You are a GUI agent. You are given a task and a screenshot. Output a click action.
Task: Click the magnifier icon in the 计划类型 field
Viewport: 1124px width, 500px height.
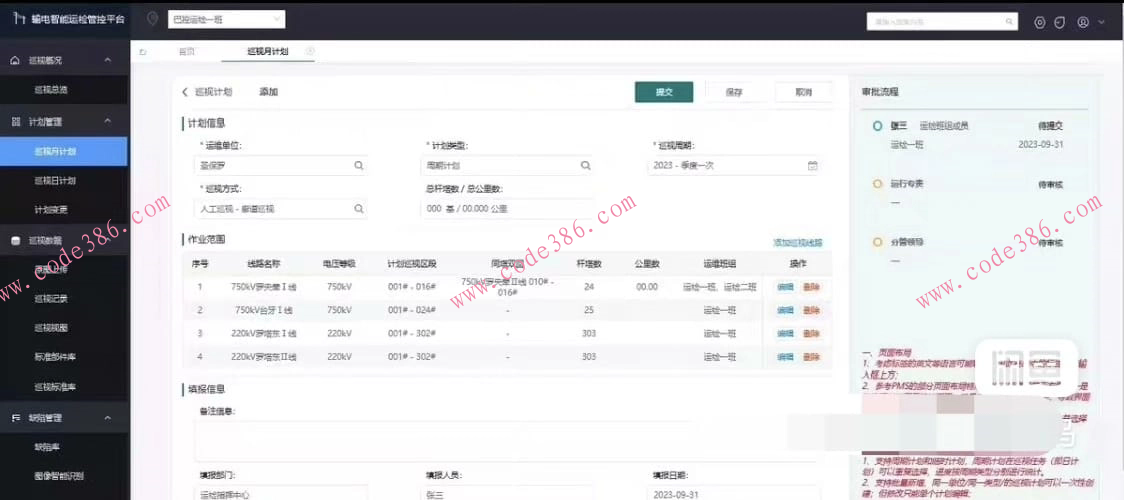click(x=585, y=166)
